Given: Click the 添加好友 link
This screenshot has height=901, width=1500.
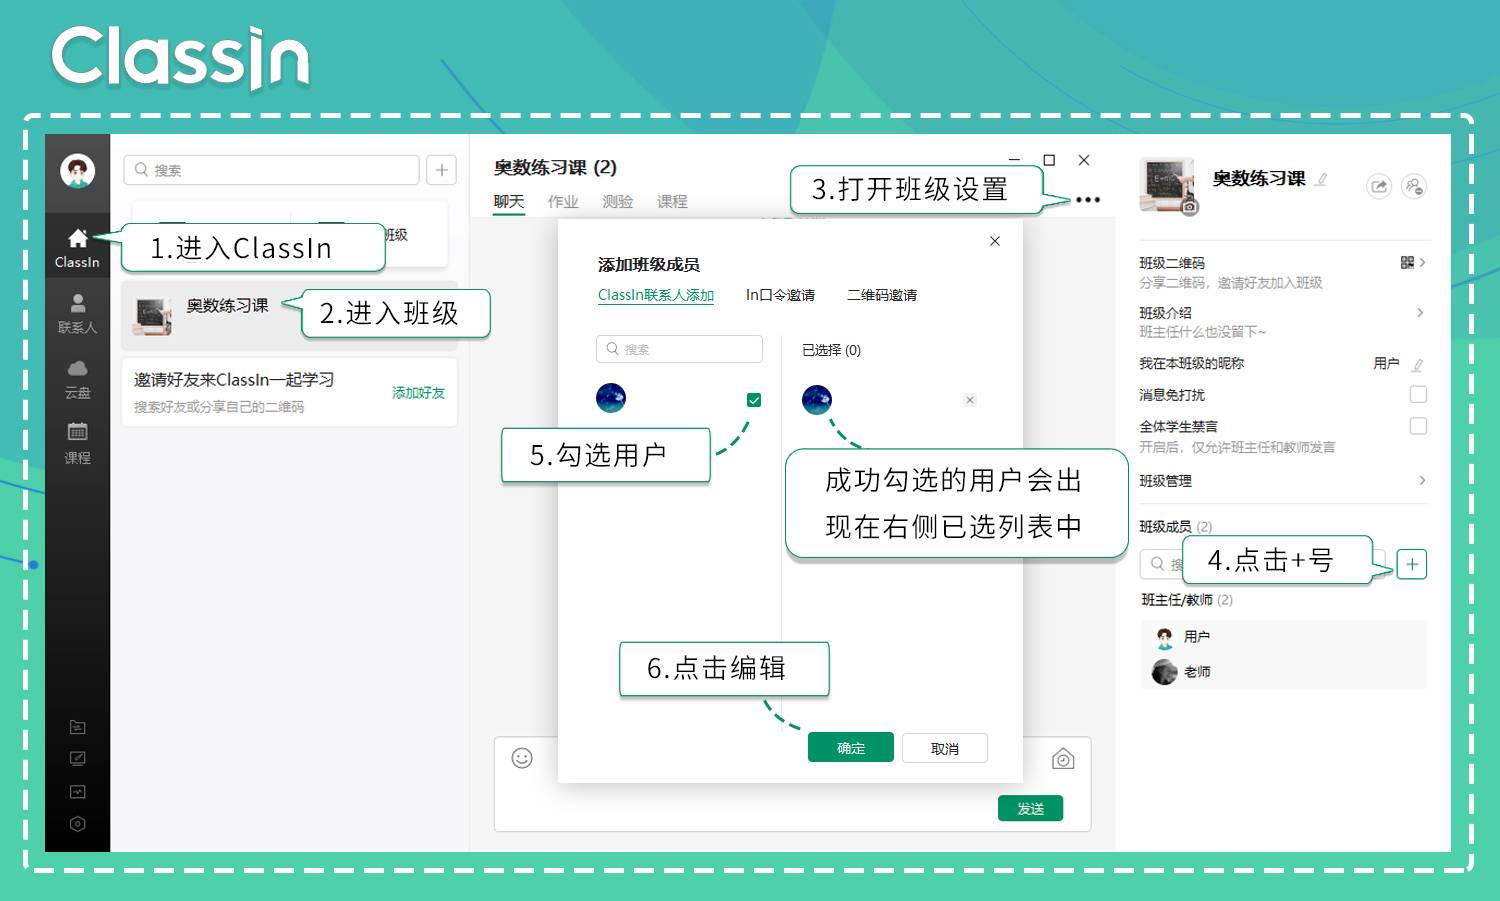Looking at the screenshot, I should pos(418,393).
